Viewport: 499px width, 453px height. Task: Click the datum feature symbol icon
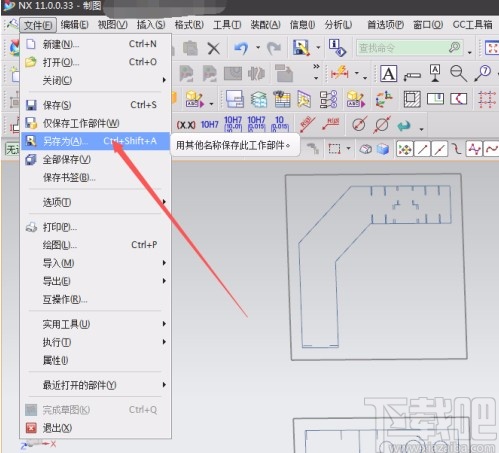pyautogui.click(x=435, y=73)
